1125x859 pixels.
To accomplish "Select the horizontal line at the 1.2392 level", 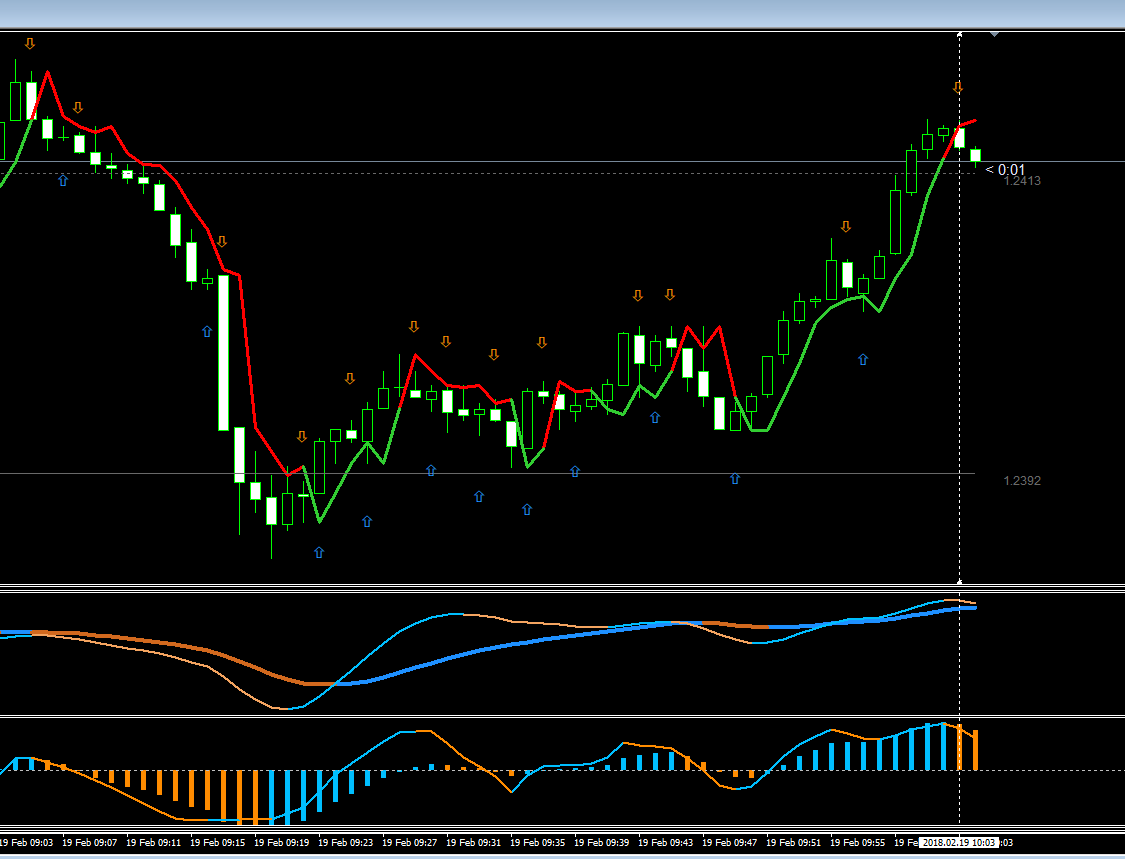I will coord(487,474).
